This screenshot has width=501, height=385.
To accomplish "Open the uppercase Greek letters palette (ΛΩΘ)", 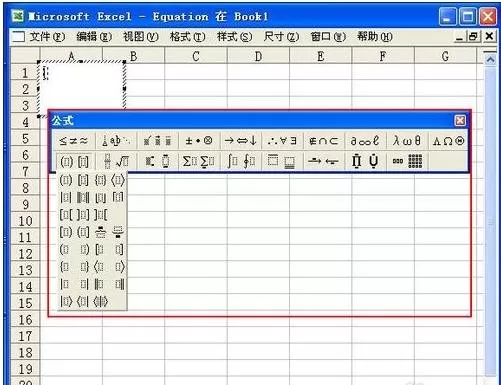I will (448, 141).
